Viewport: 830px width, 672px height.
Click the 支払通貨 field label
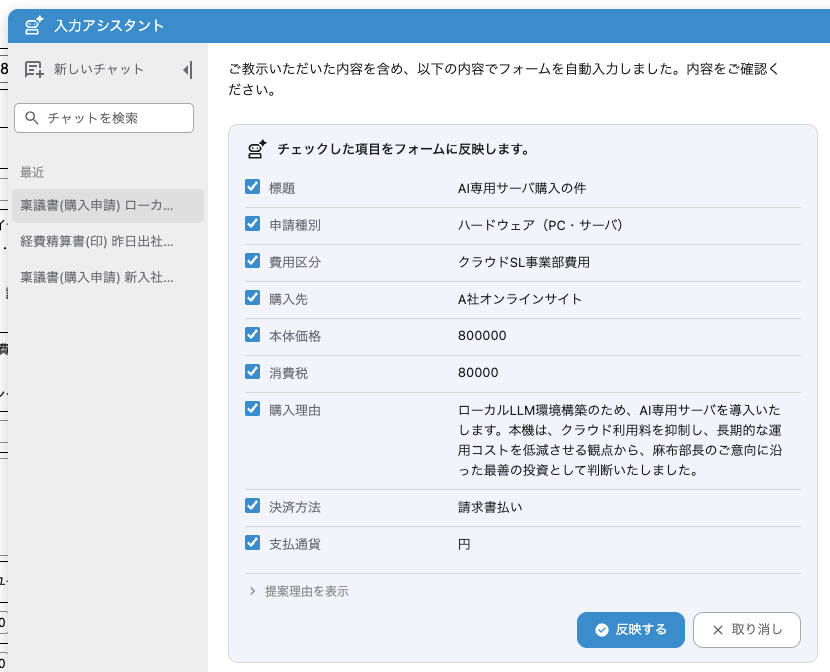click(x=295, y=544)
